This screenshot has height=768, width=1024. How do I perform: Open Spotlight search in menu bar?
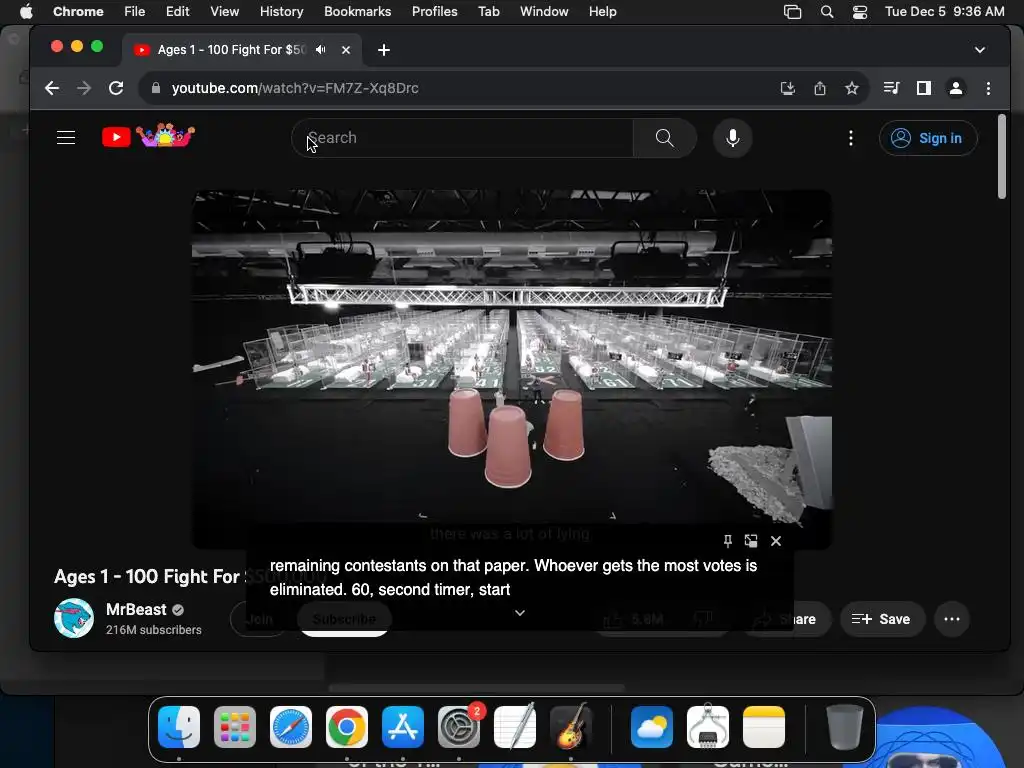[x=827, y=12]
